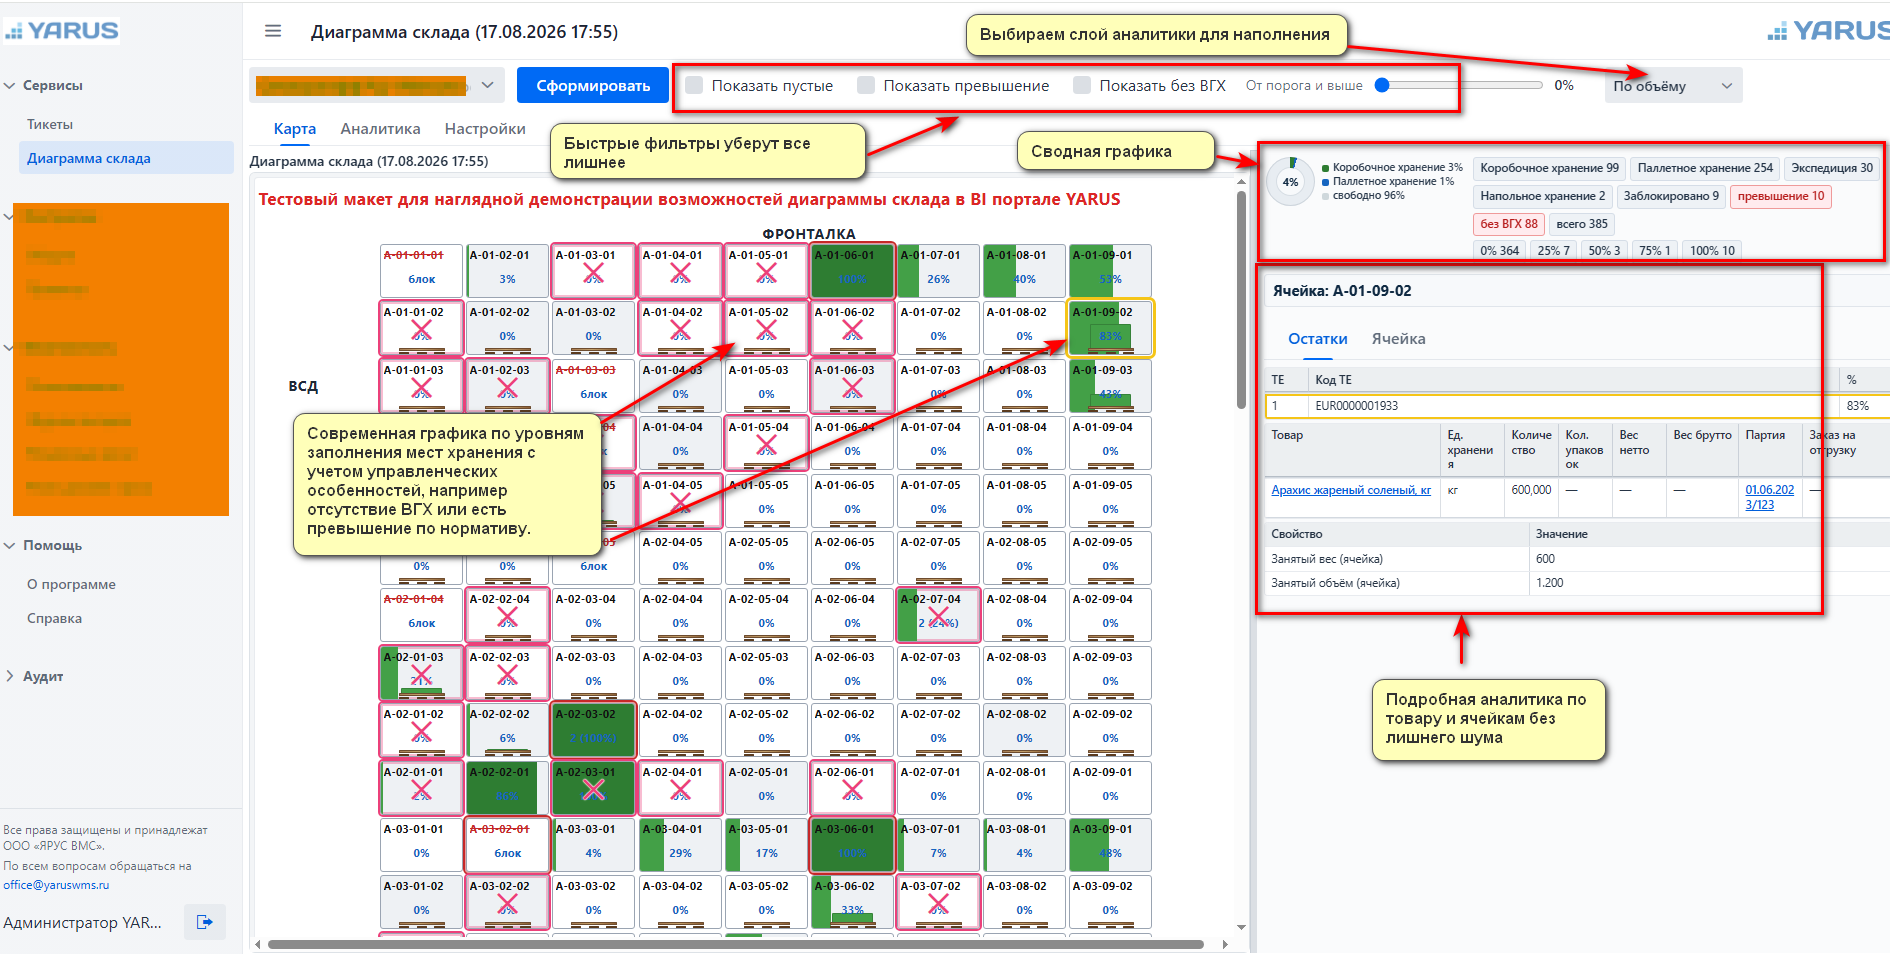Select warehouse cell A-03-04-01
The image size is (1890, 954).
coord(680,844)
